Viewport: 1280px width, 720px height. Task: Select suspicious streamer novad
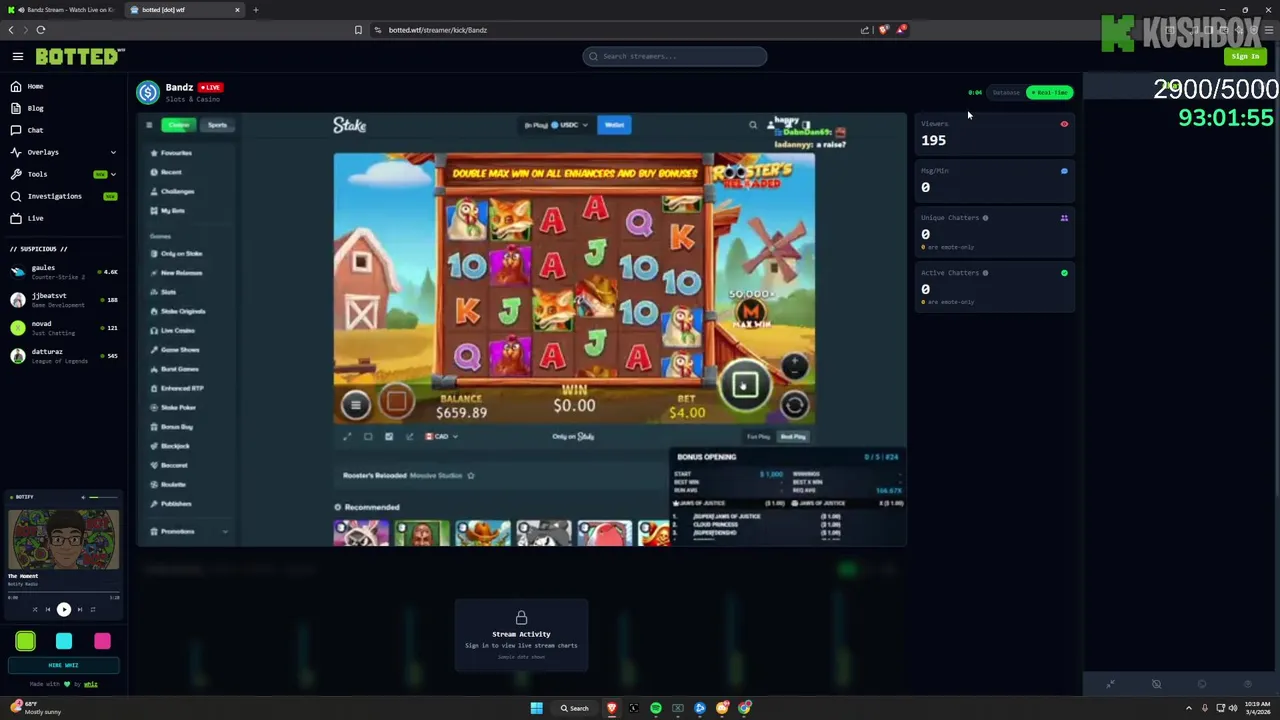tap(63, 327)
